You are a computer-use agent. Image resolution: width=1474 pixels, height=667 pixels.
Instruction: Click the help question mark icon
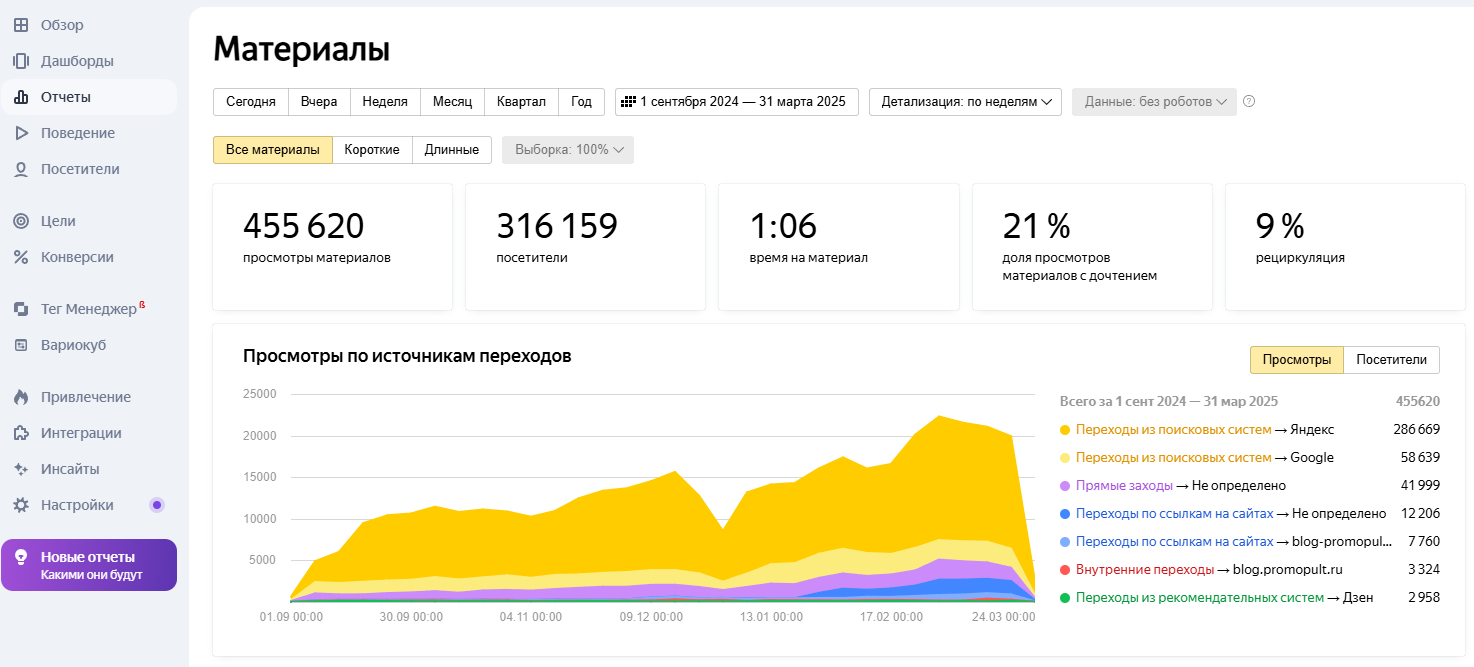pos(1248,101)
